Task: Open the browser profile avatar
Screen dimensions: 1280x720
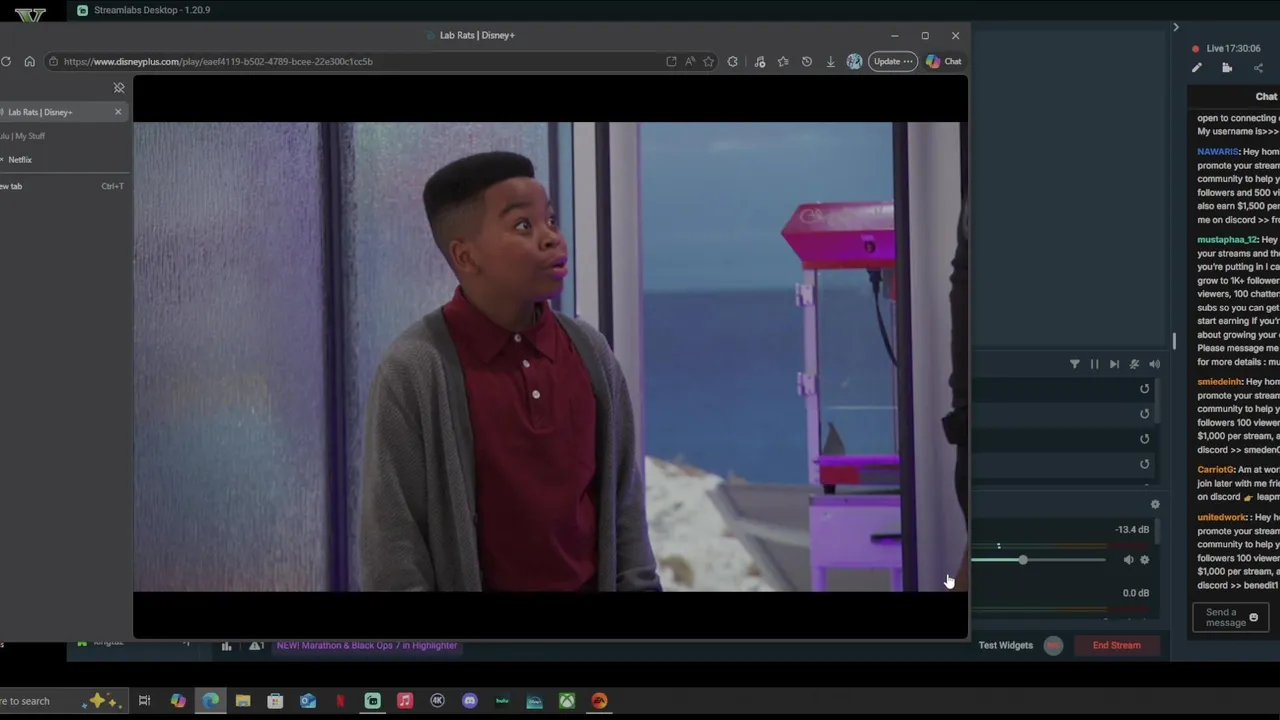Action: coord(854,61)
